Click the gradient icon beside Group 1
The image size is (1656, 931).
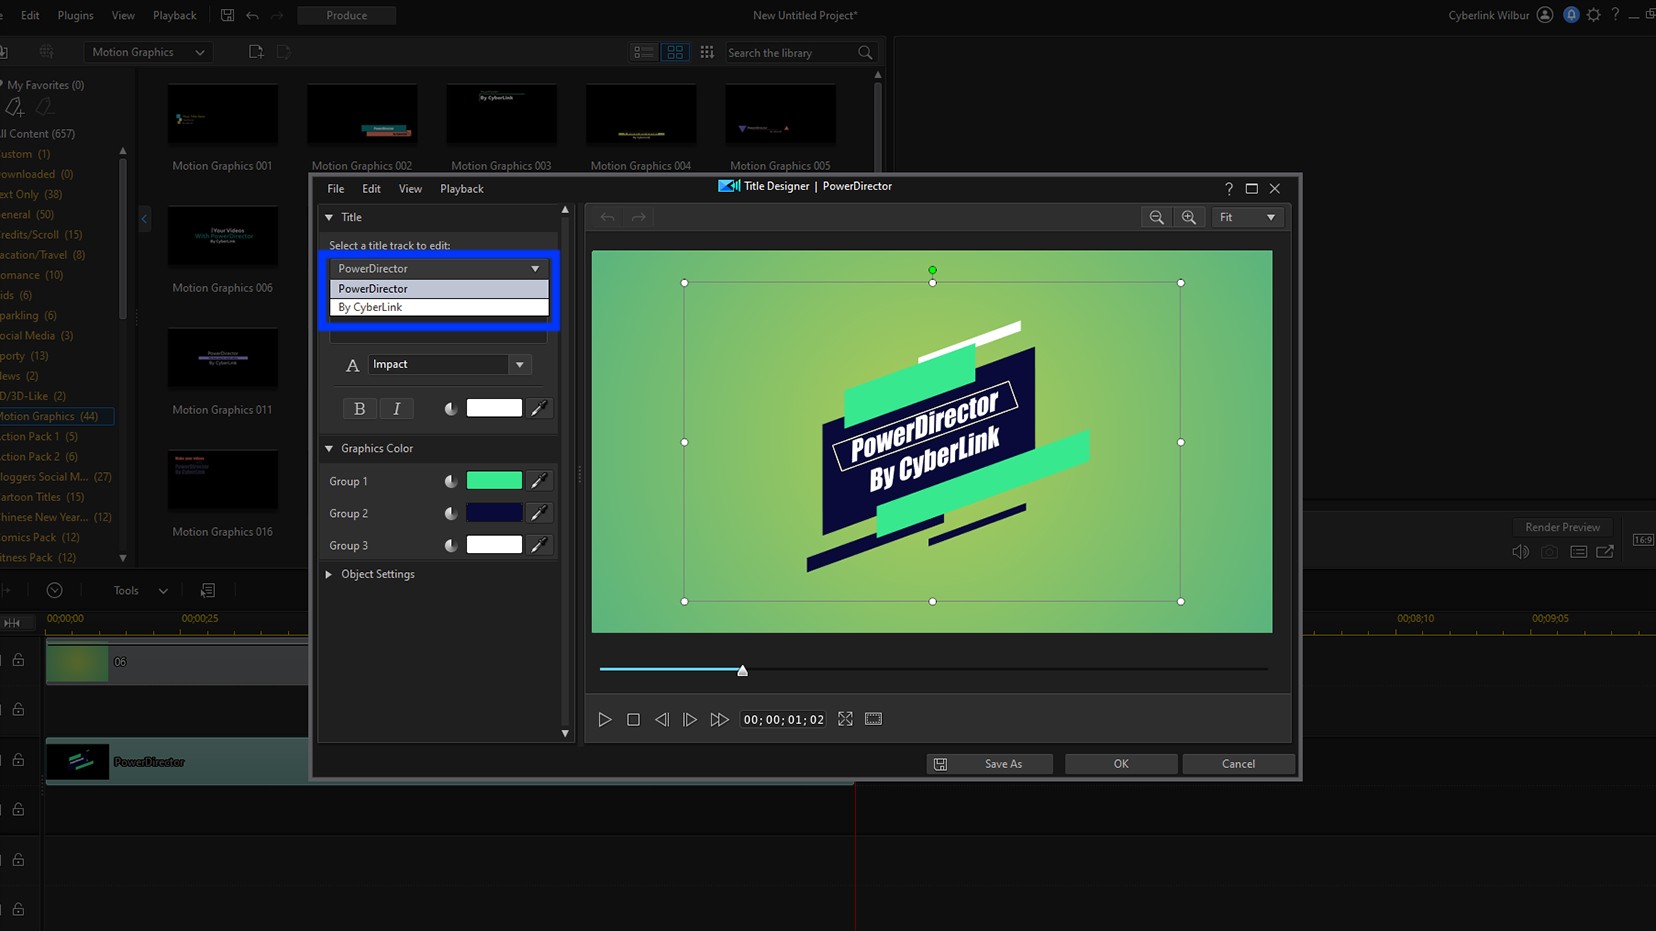pyautogui.click(x=451, y=481)
